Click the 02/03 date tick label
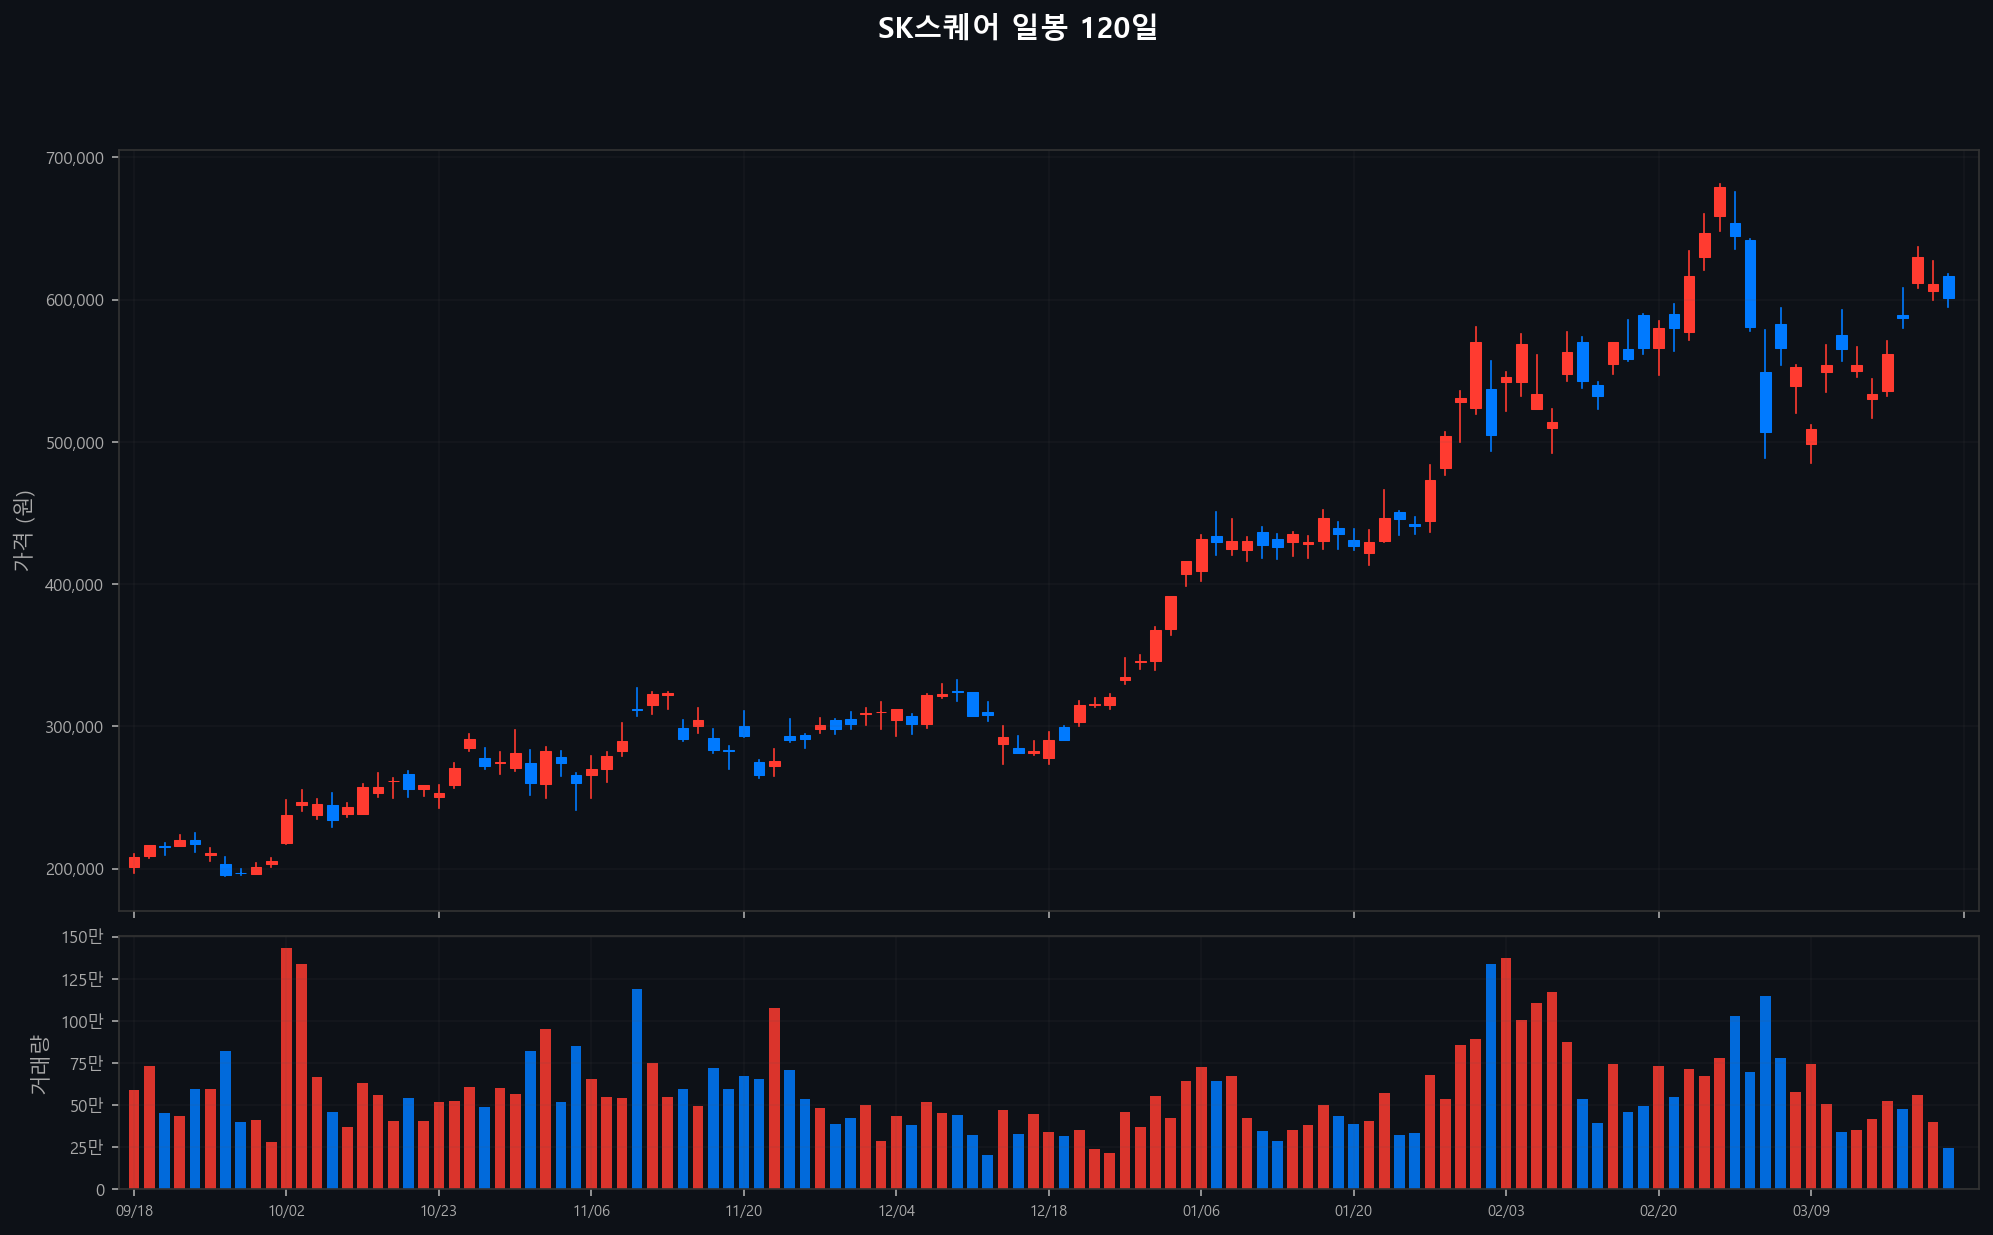The image size is (1993, 1235). (1506, 1211)
